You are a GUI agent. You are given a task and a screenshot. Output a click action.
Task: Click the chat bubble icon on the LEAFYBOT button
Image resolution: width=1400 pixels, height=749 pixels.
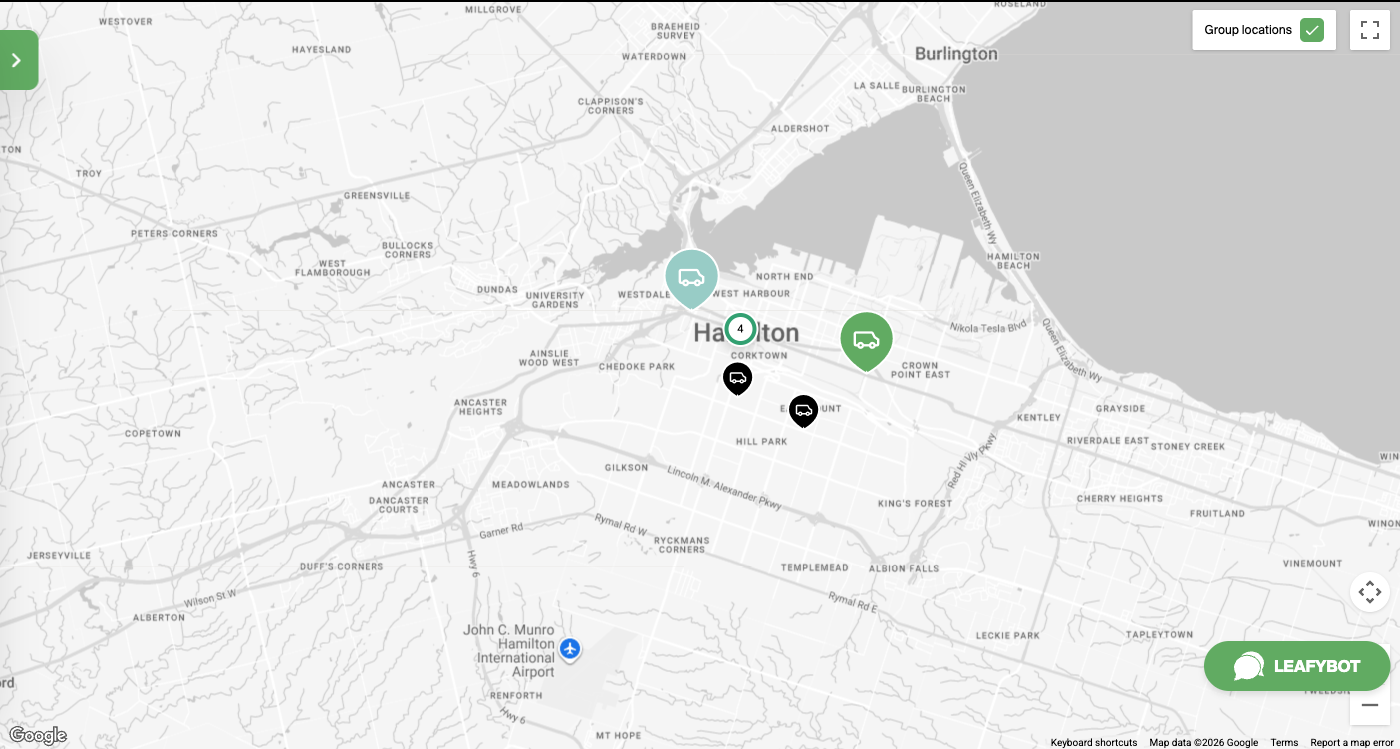pyautogui.click(x=1247, y=666)
